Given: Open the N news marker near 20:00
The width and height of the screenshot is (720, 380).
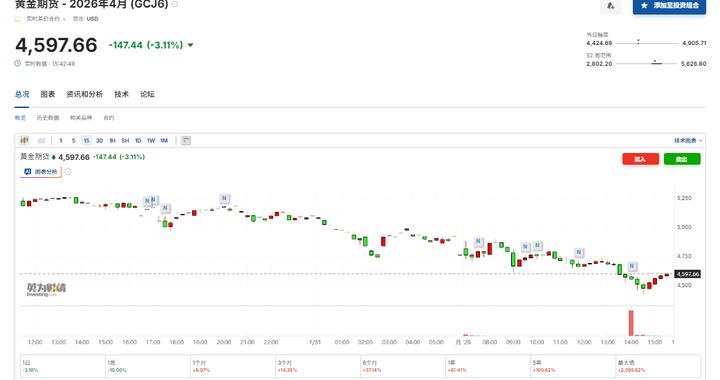Looking at the screenshot, I should (x=224, y=198).
